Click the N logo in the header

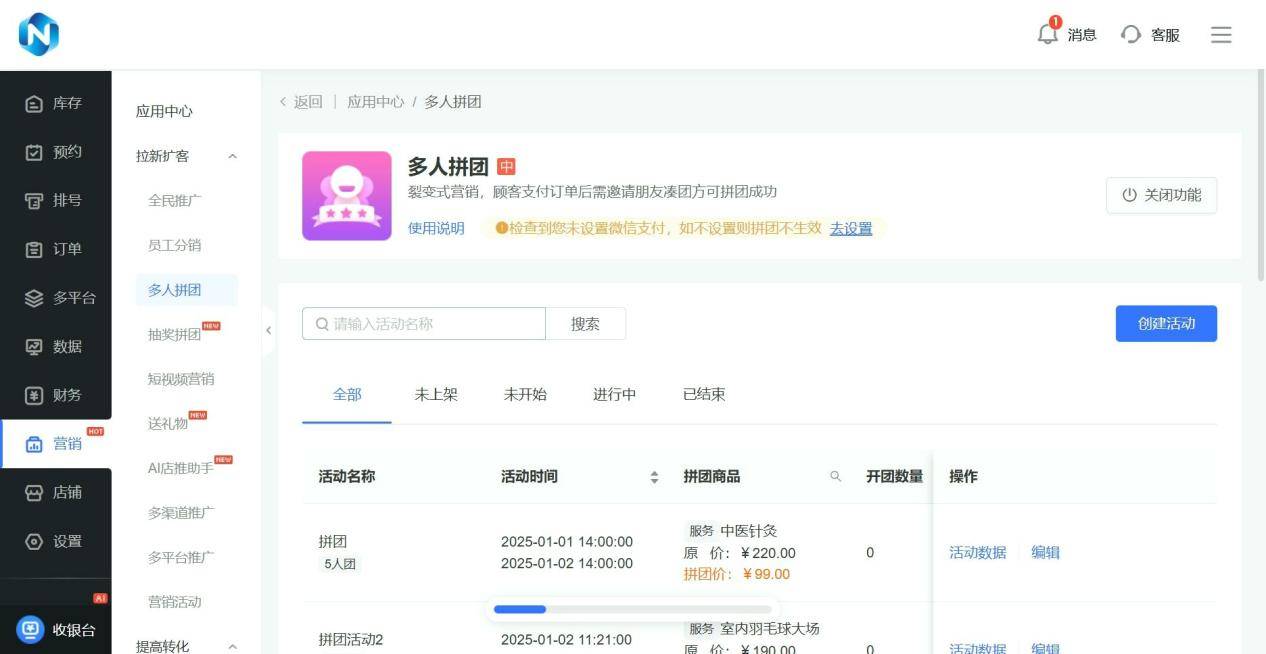click(x=39, y=35)
